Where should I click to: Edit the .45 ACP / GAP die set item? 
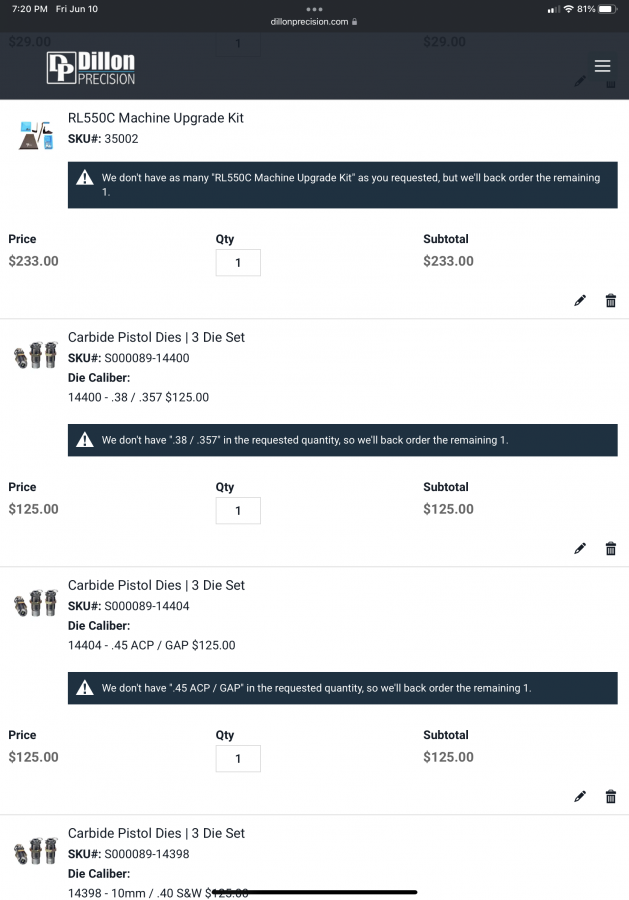click(580, 797)
